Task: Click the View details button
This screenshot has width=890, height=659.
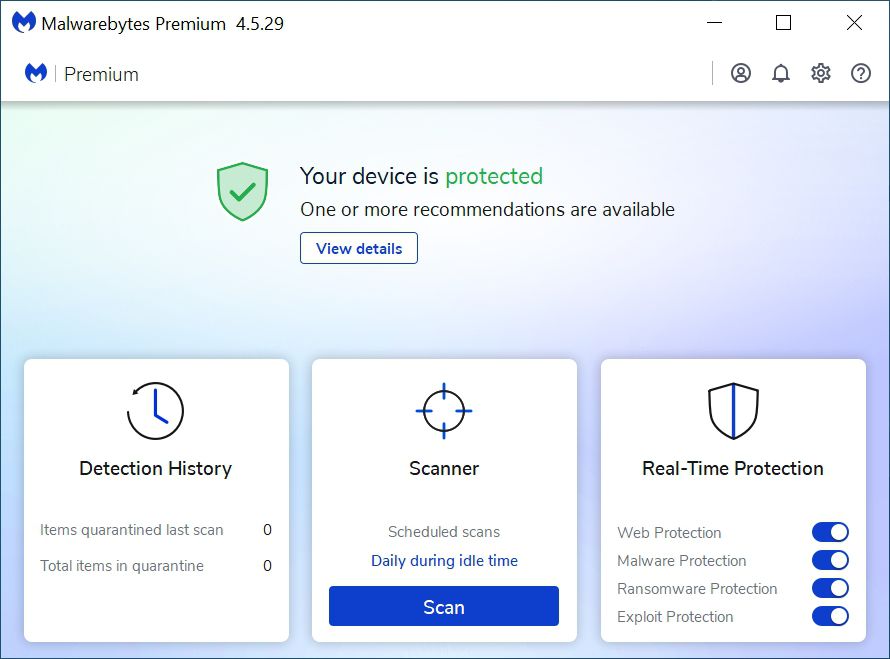Action: coord(359,248)
